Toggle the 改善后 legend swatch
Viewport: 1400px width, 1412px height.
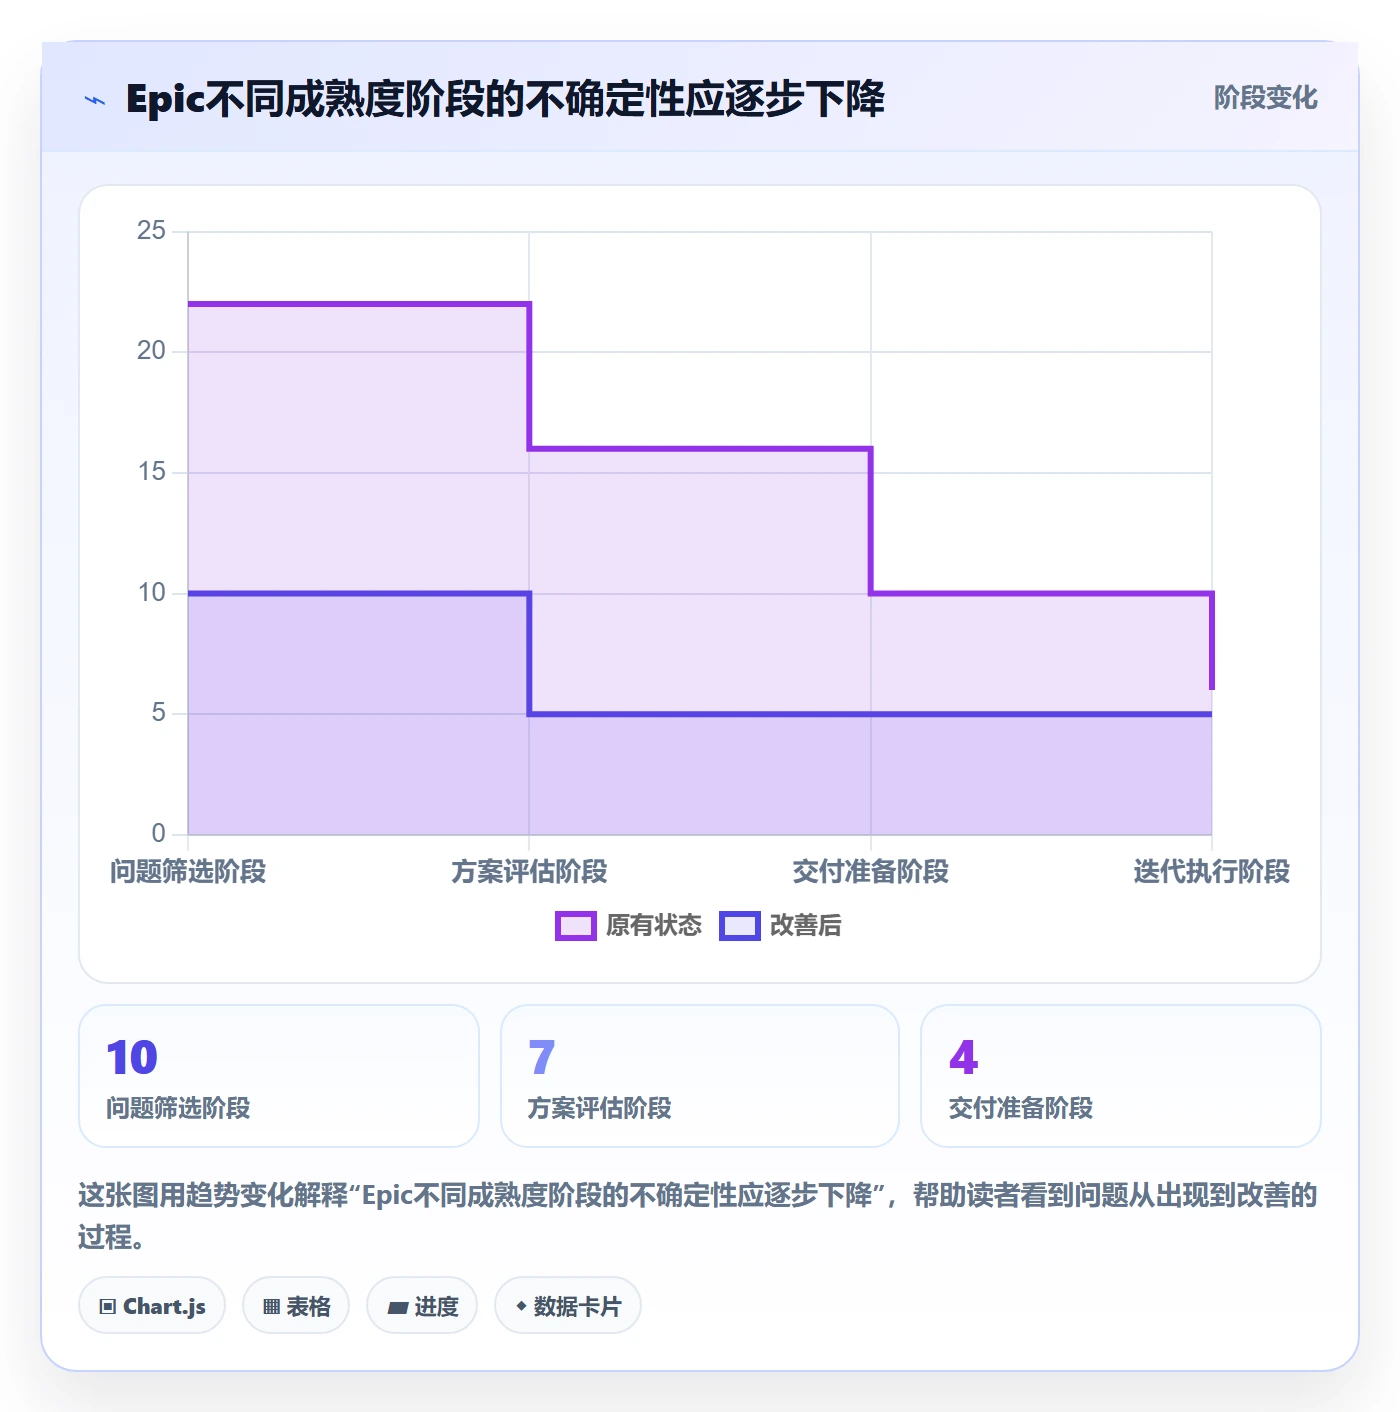[x=740, y=926]
